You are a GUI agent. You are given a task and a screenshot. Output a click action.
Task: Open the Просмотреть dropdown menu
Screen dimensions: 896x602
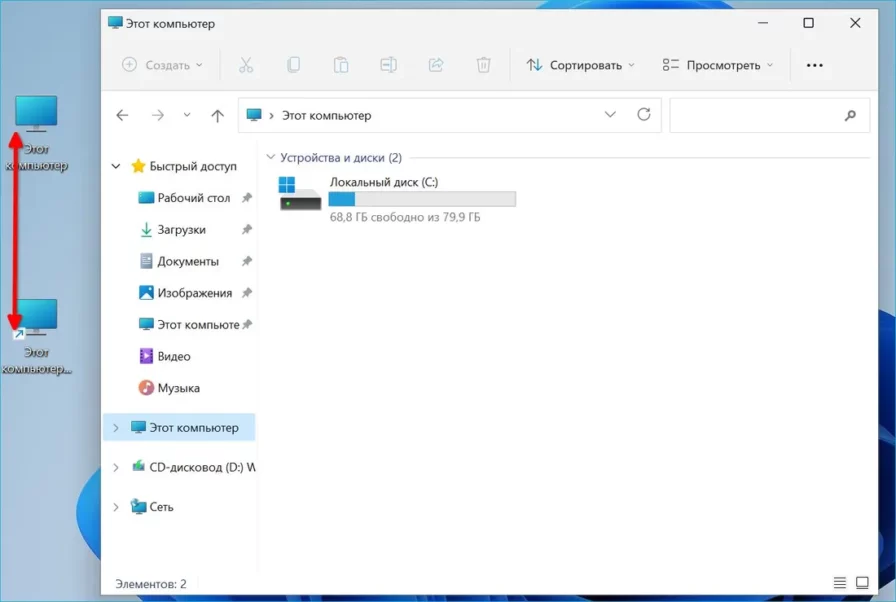tap(718, 65)
